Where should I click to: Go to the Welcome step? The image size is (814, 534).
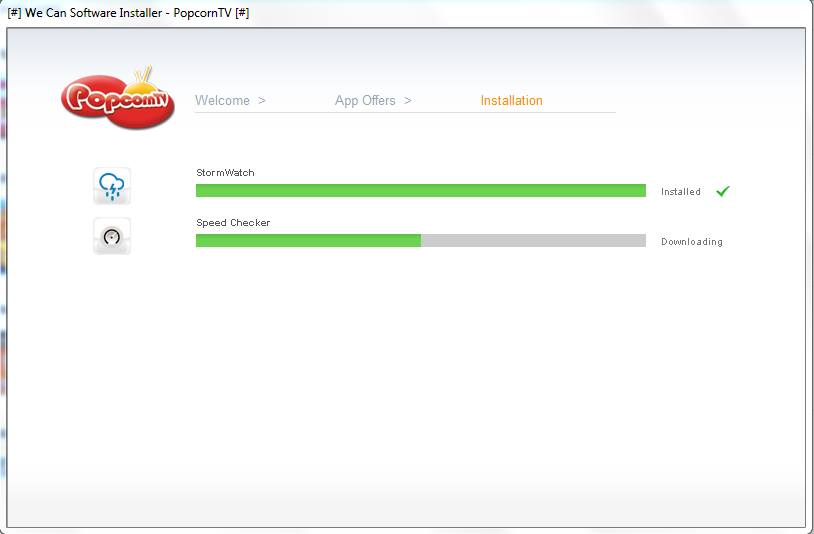tap(222, 100)
